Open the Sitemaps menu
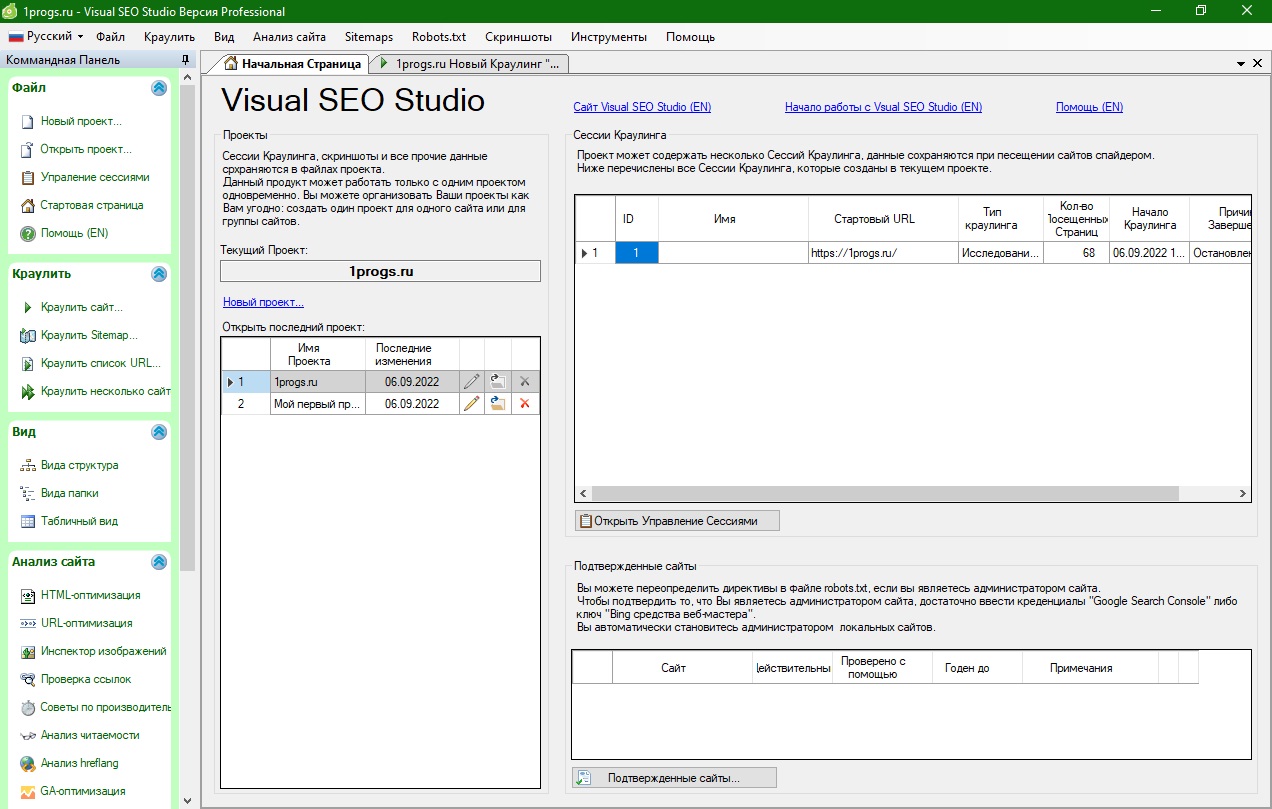Image resolution: width=1272 pixels, height=809 pixels. click(x=369, y=37)
